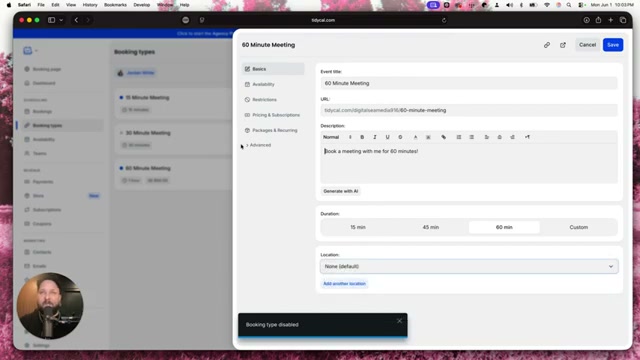Open the Develop menu
The width and height of the screenshot is (640, 360).
click(142, 5)
